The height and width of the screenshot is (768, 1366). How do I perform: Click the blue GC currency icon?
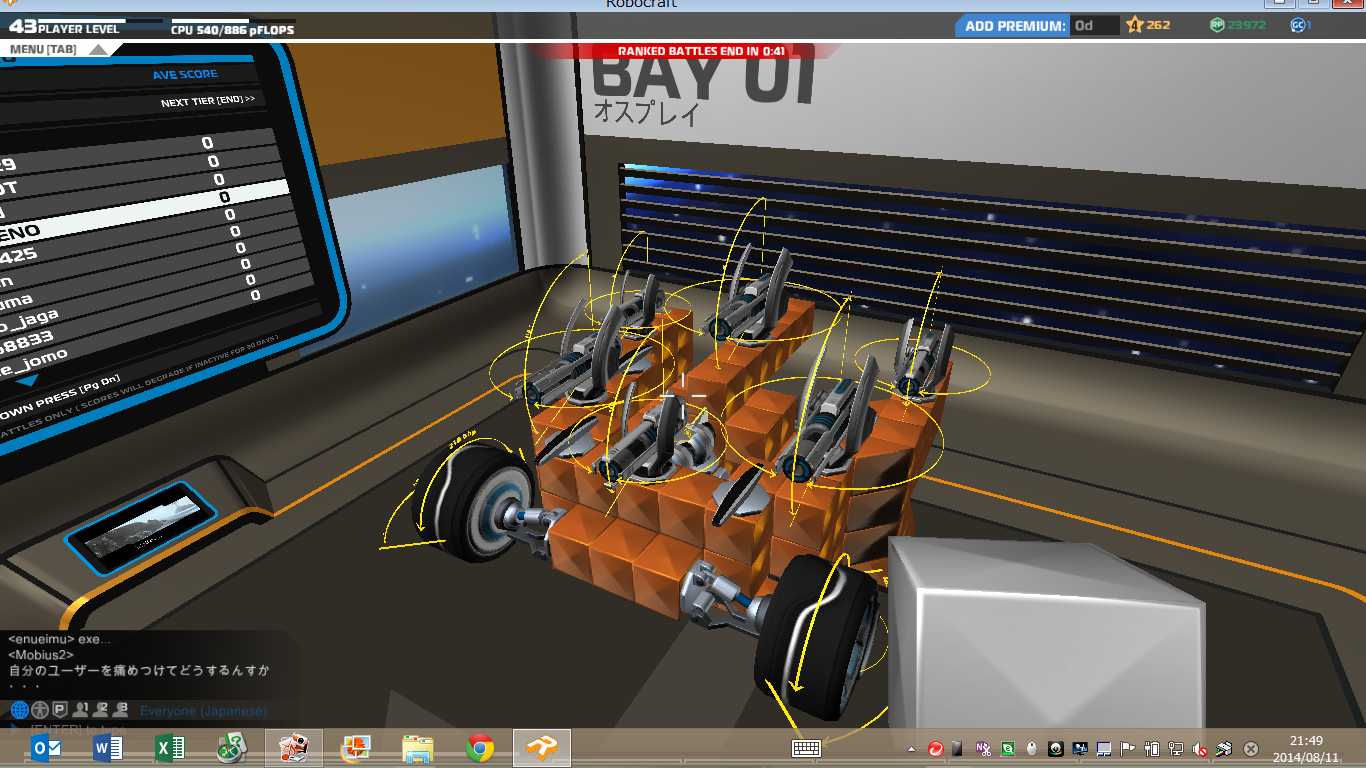pos(1298,25)
